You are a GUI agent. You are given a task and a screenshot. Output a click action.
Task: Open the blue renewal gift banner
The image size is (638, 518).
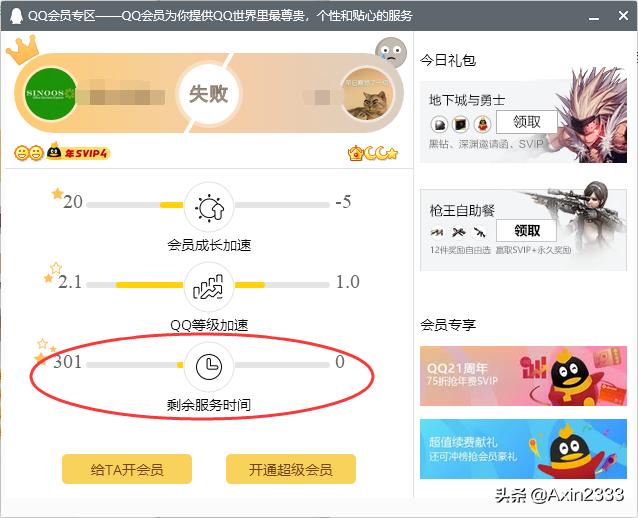[x=523, y=449]
